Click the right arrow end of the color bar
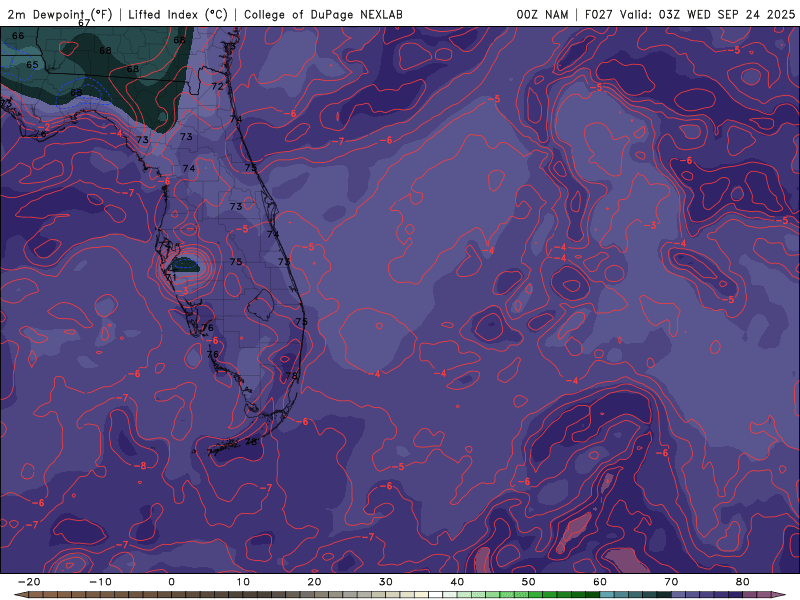 (x=780, y=595)
